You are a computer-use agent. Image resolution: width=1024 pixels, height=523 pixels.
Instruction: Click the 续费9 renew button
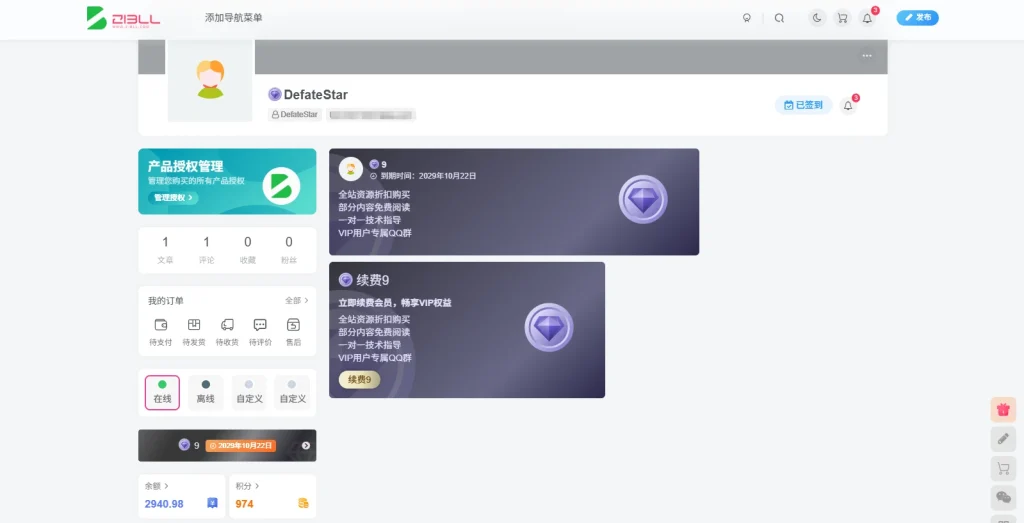coord(359,380)
